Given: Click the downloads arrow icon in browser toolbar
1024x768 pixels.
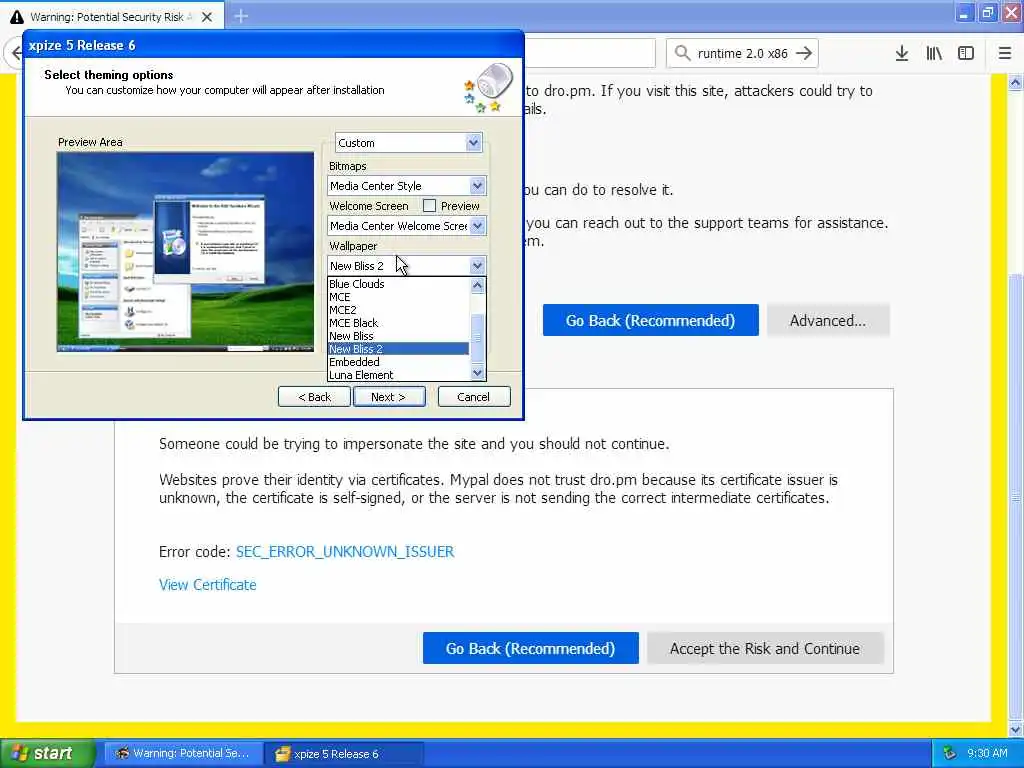Looking at the screenshot, I should tap(901, 54).
